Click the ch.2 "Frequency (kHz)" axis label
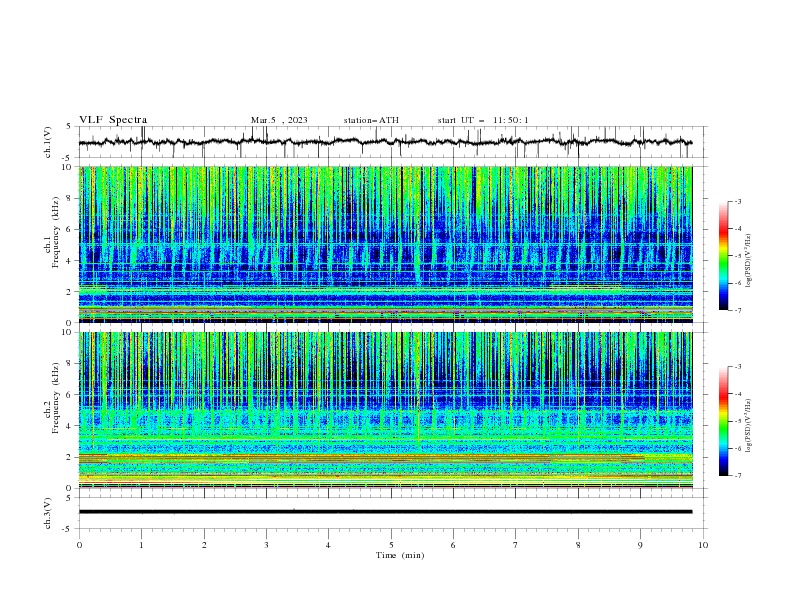 click(x=56, y=398)
